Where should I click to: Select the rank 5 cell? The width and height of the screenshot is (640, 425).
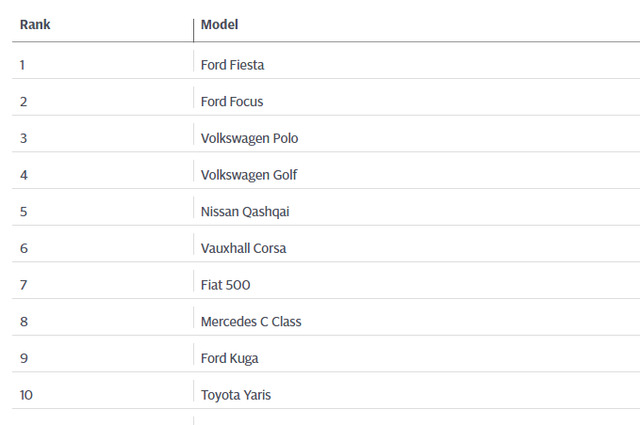click(x=23, y=212)
